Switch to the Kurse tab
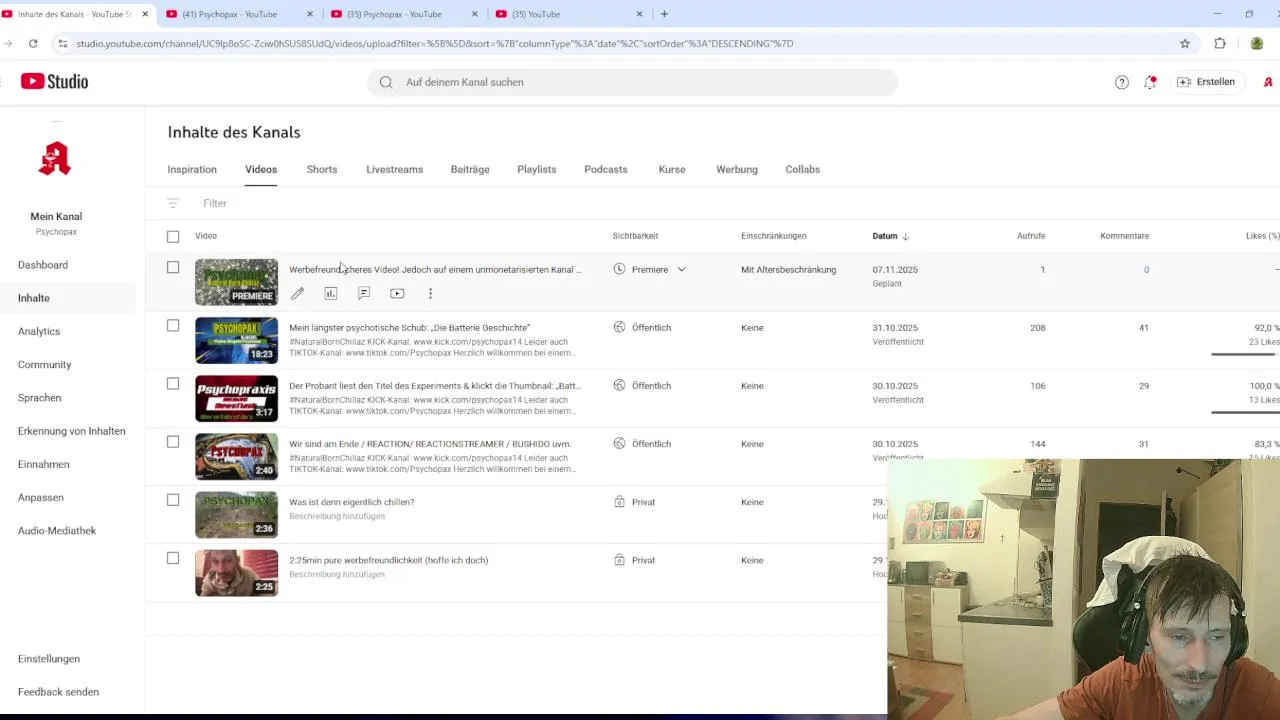The image size is (1280, 720). (x=672, y=169)
